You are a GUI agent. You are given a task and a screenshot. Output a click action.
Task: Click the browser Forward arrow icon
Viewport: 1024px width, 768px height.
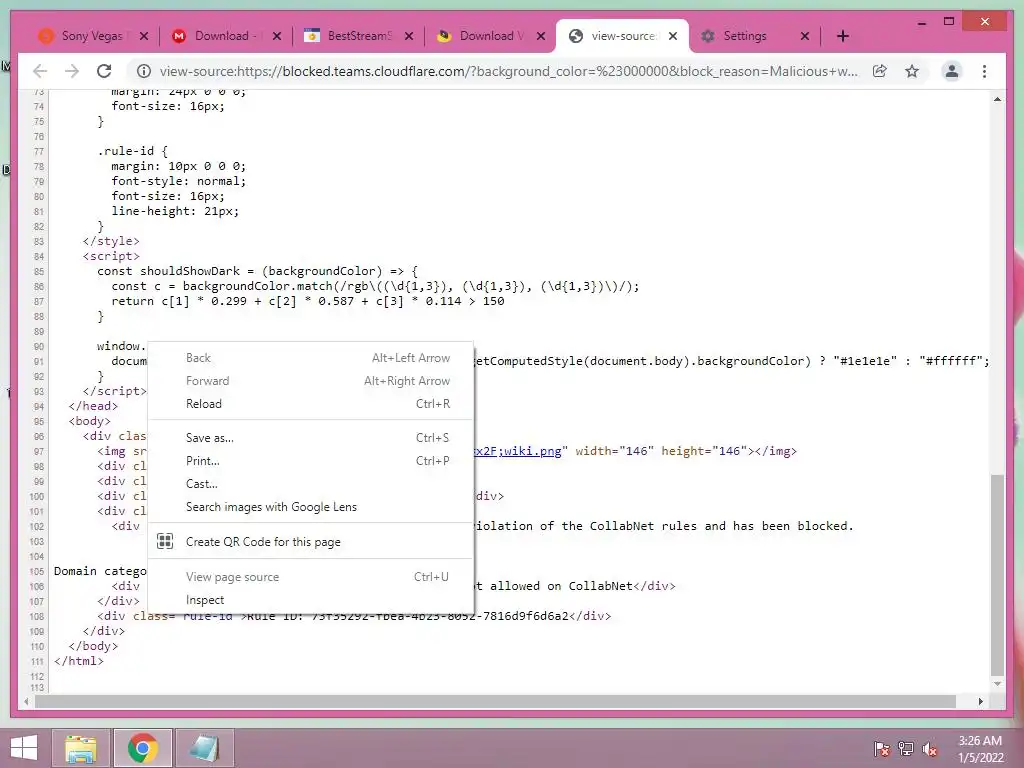coord(72,71)
